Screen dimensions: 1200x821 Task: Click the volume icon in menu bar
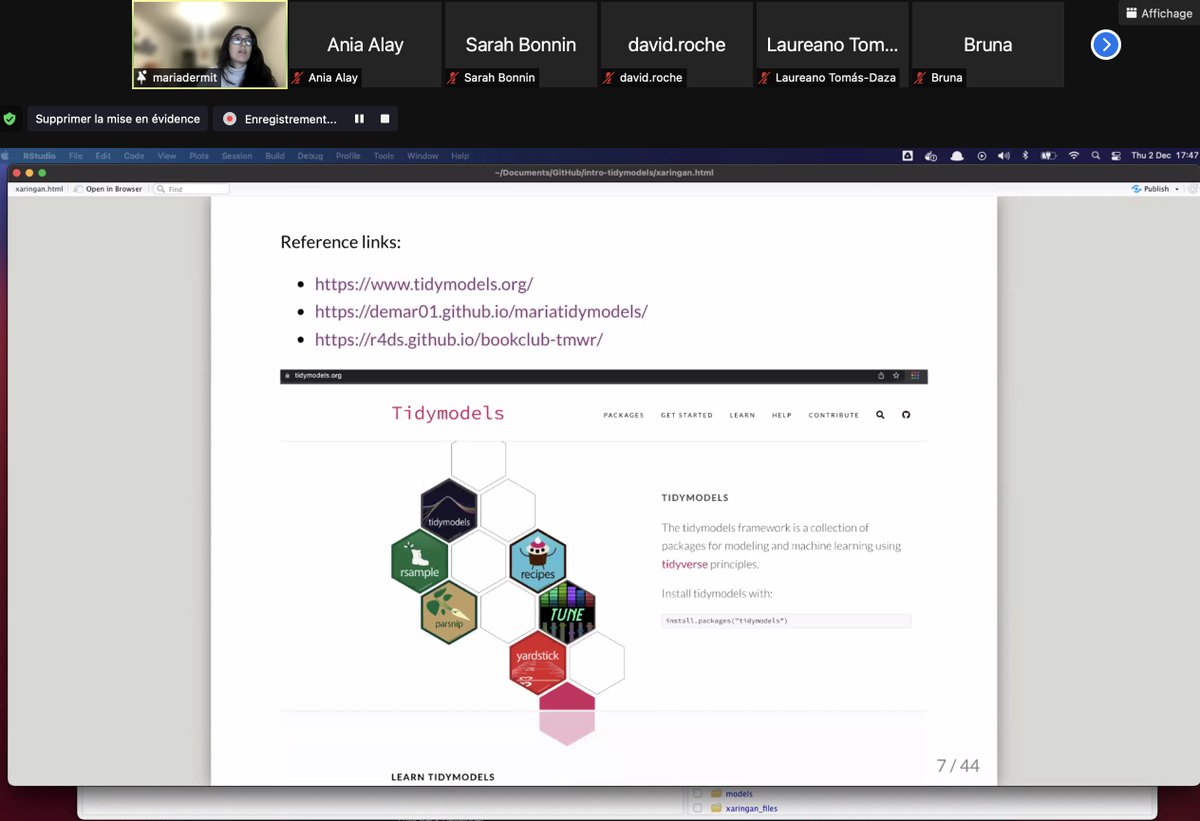(1003, 156)
